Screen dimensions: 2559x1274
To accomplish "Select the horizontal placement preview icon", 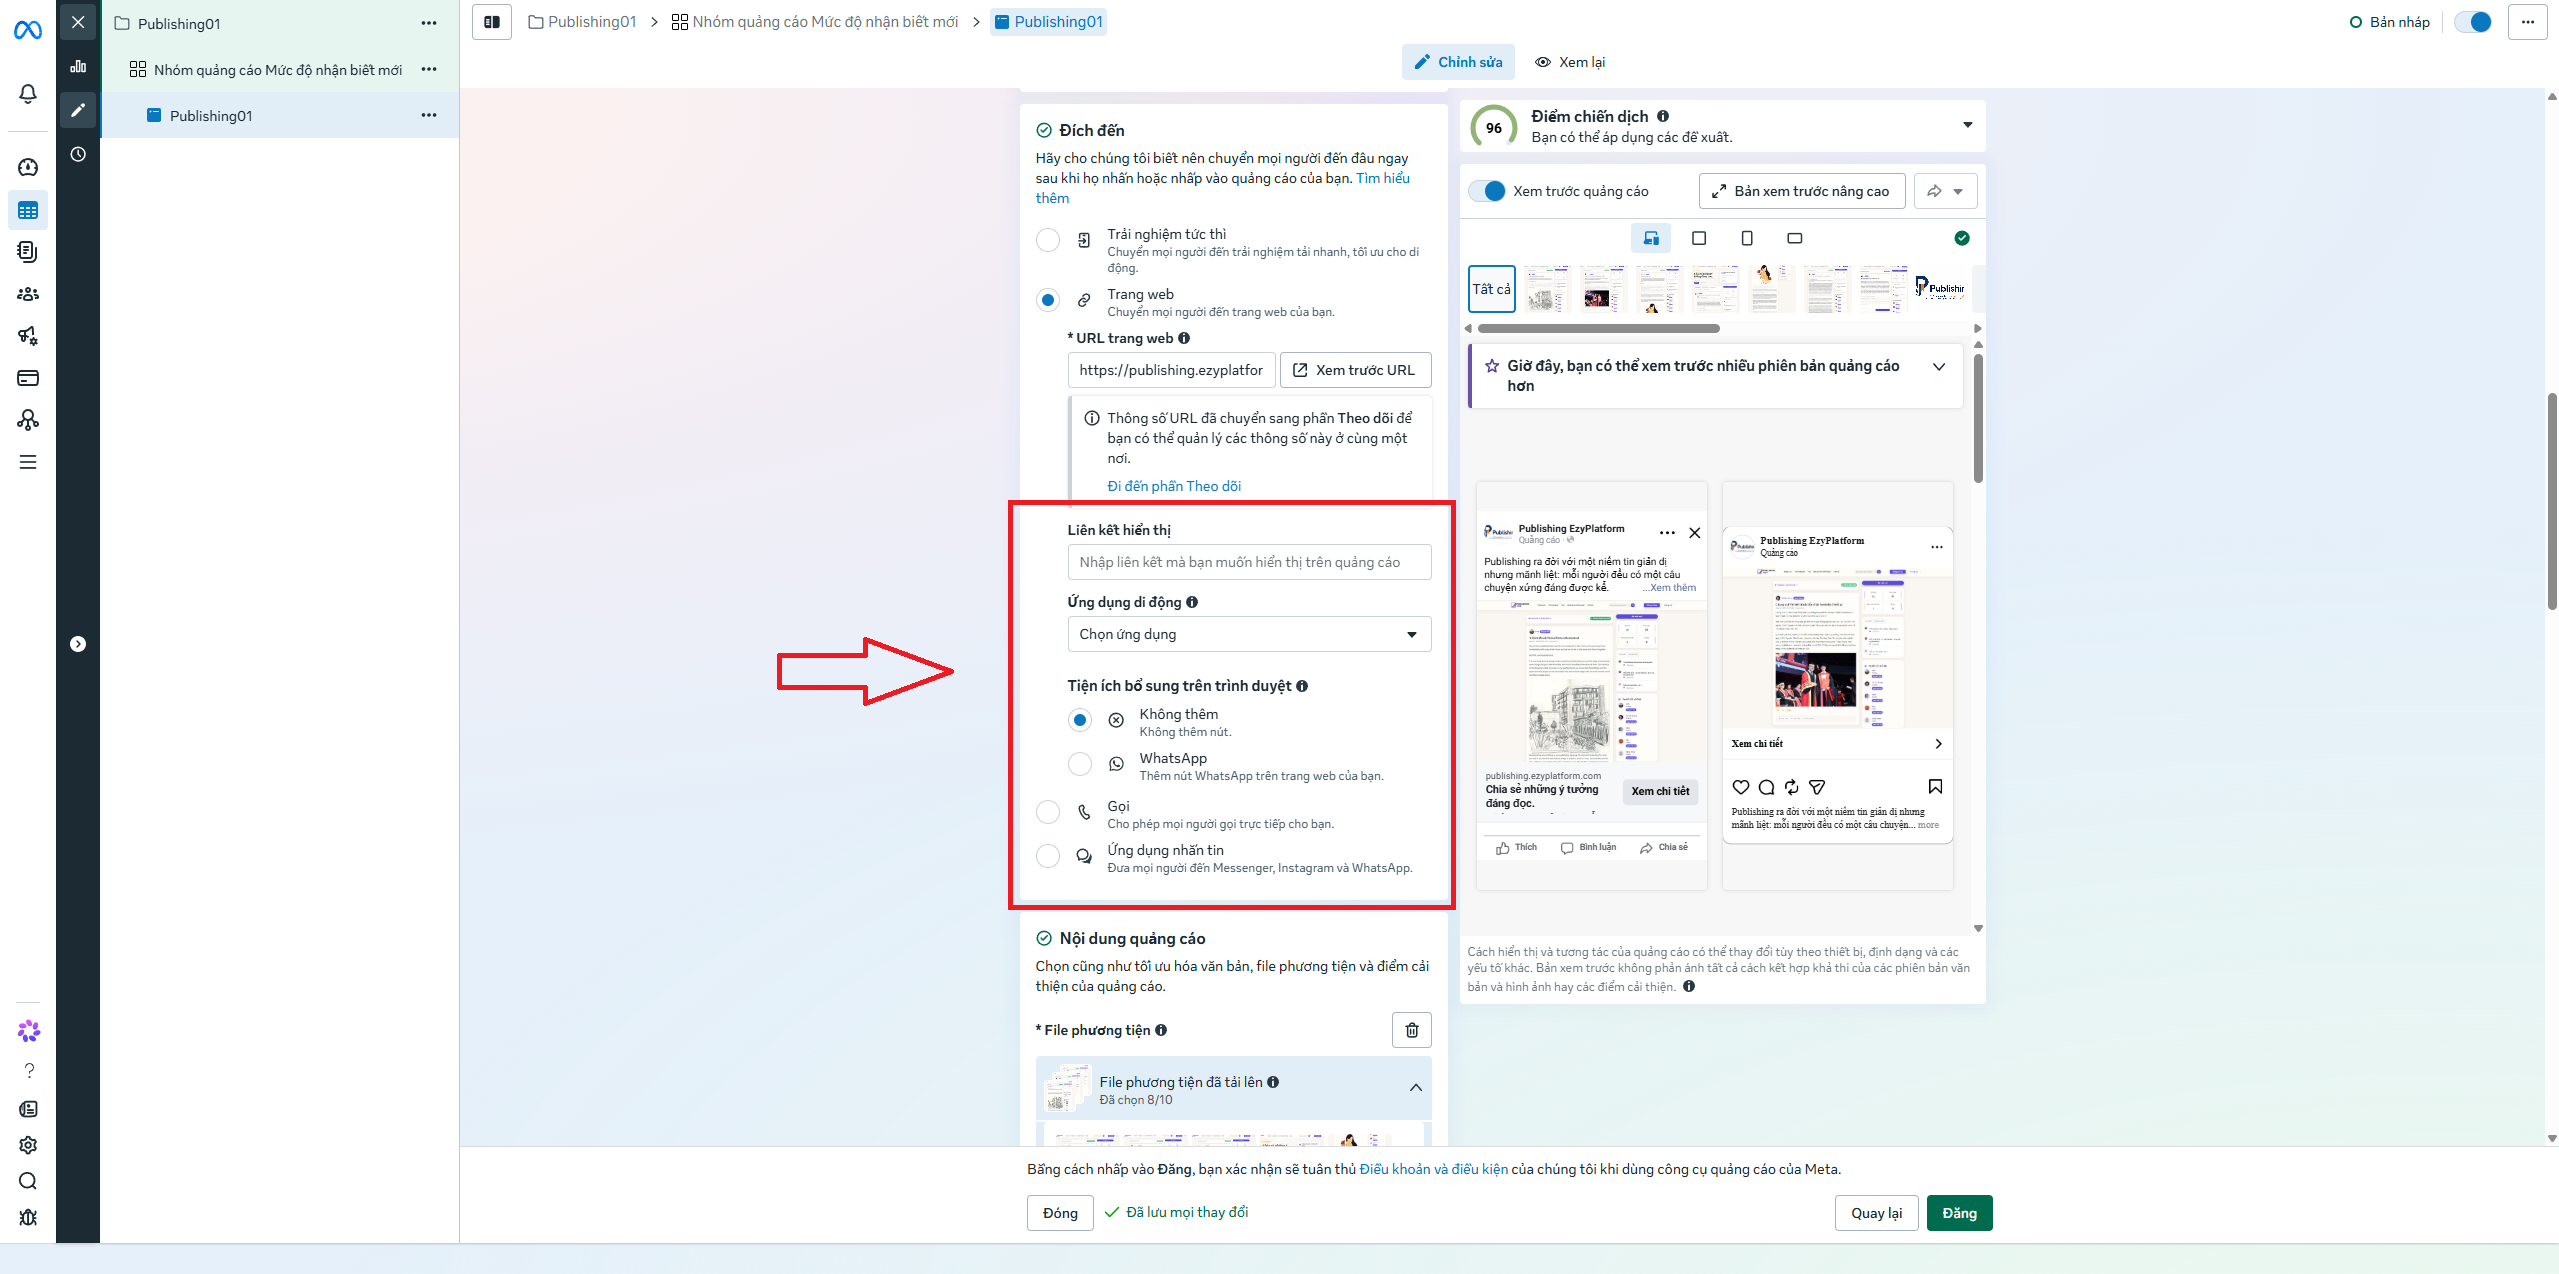I will tap(1795, 238).
